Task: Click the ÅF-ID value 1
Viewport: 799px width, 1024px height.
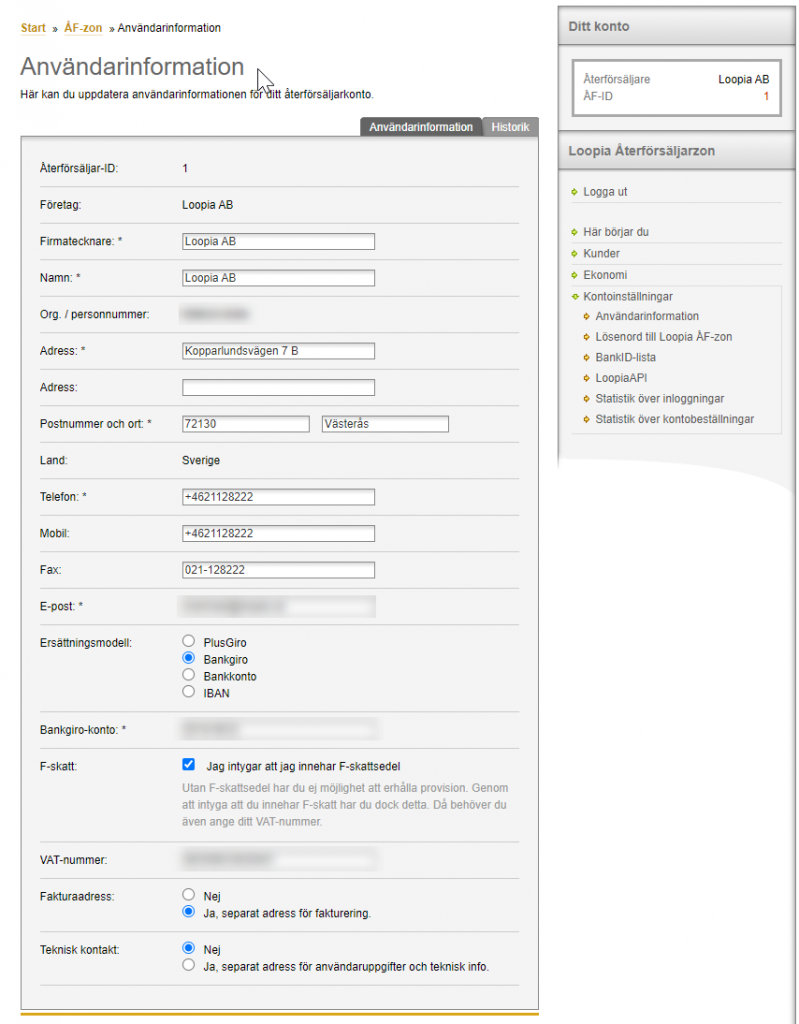Action: 766,97
